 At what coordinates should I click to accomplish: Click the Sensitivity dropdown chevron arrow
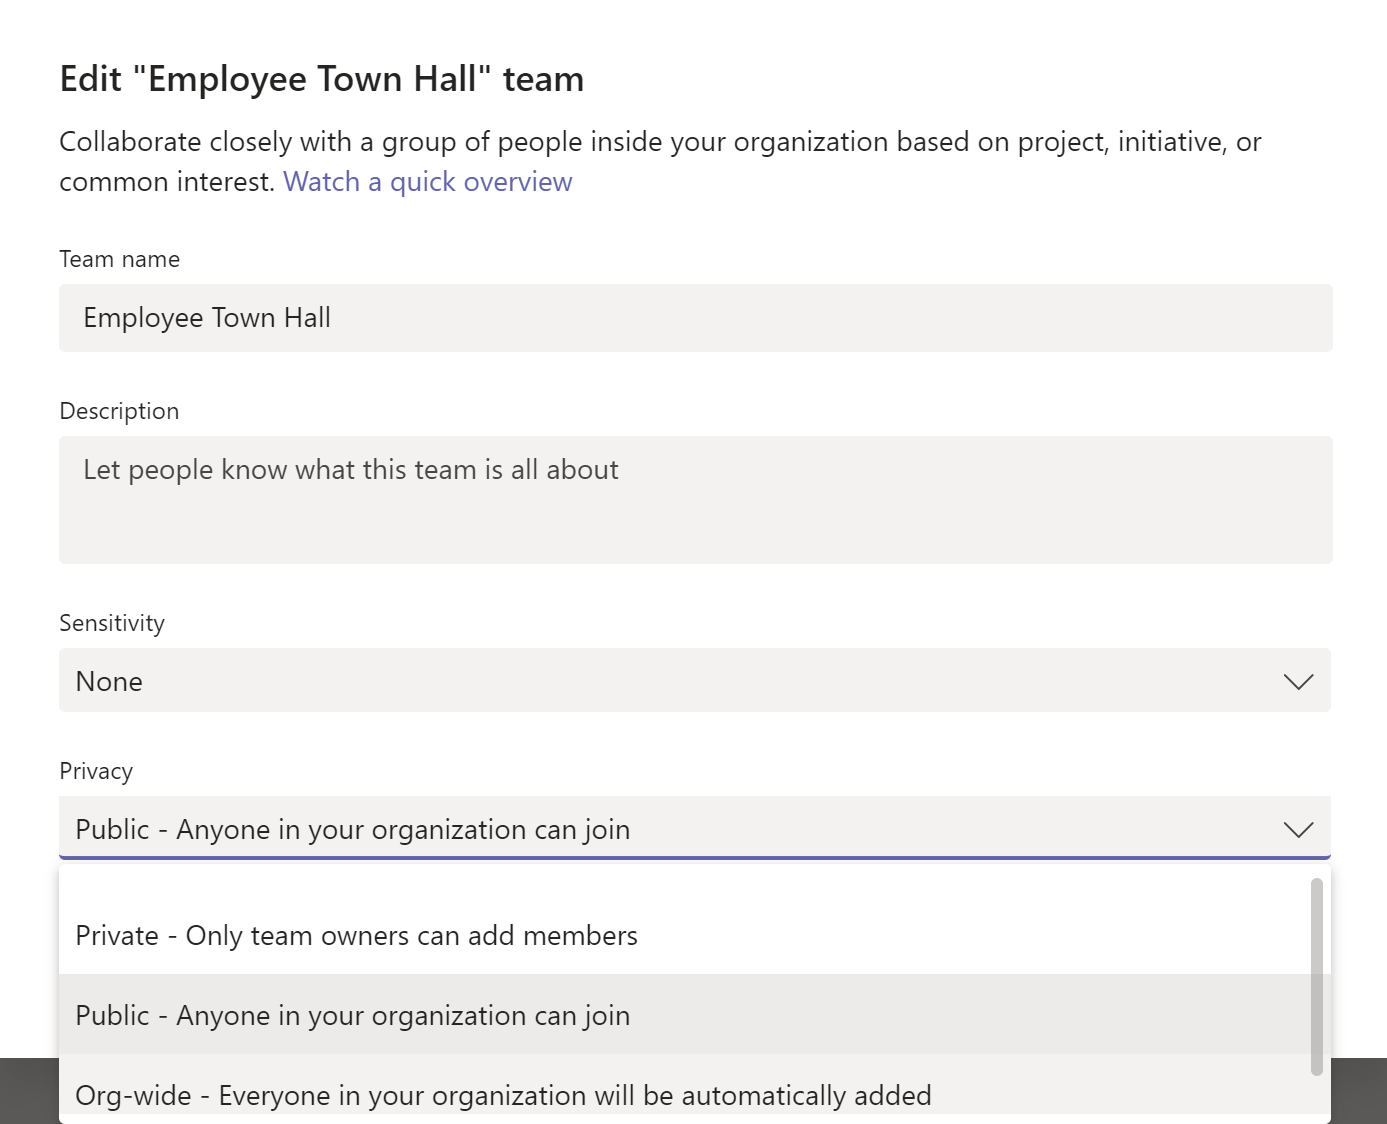pyautogui.click(x=1298, y=682)
